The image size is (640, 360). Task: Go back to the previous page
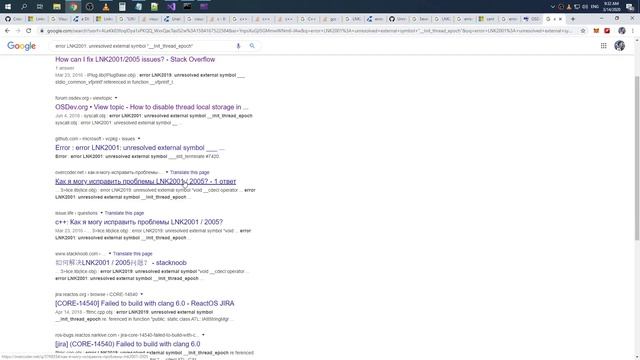point(7,31)
